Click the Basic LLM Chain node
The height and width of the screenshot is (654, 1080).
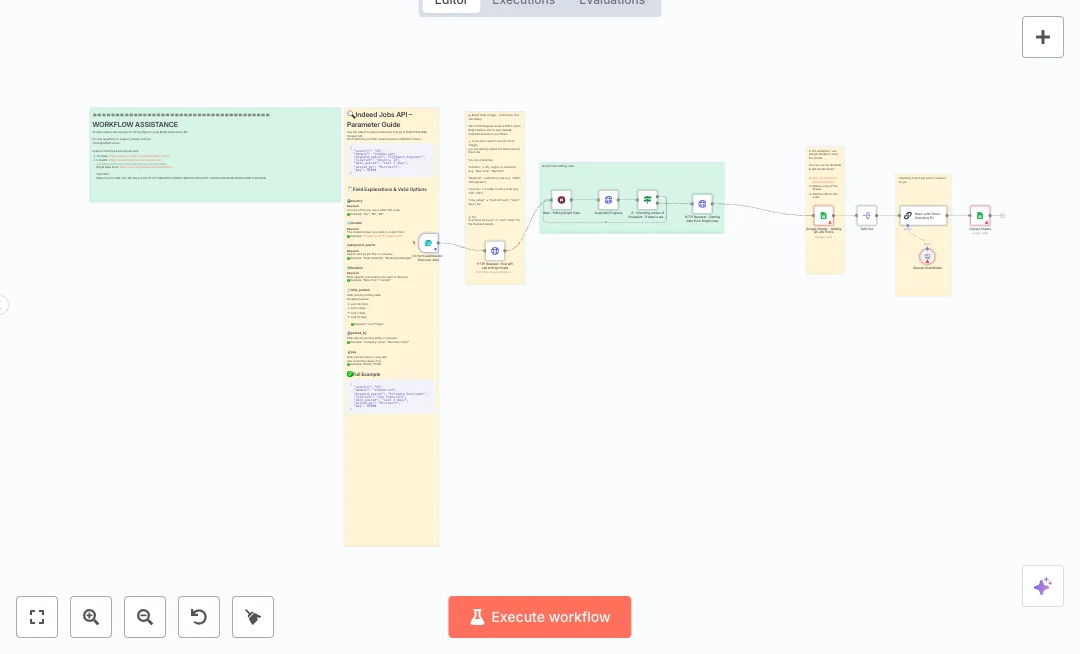pos(921,215)
